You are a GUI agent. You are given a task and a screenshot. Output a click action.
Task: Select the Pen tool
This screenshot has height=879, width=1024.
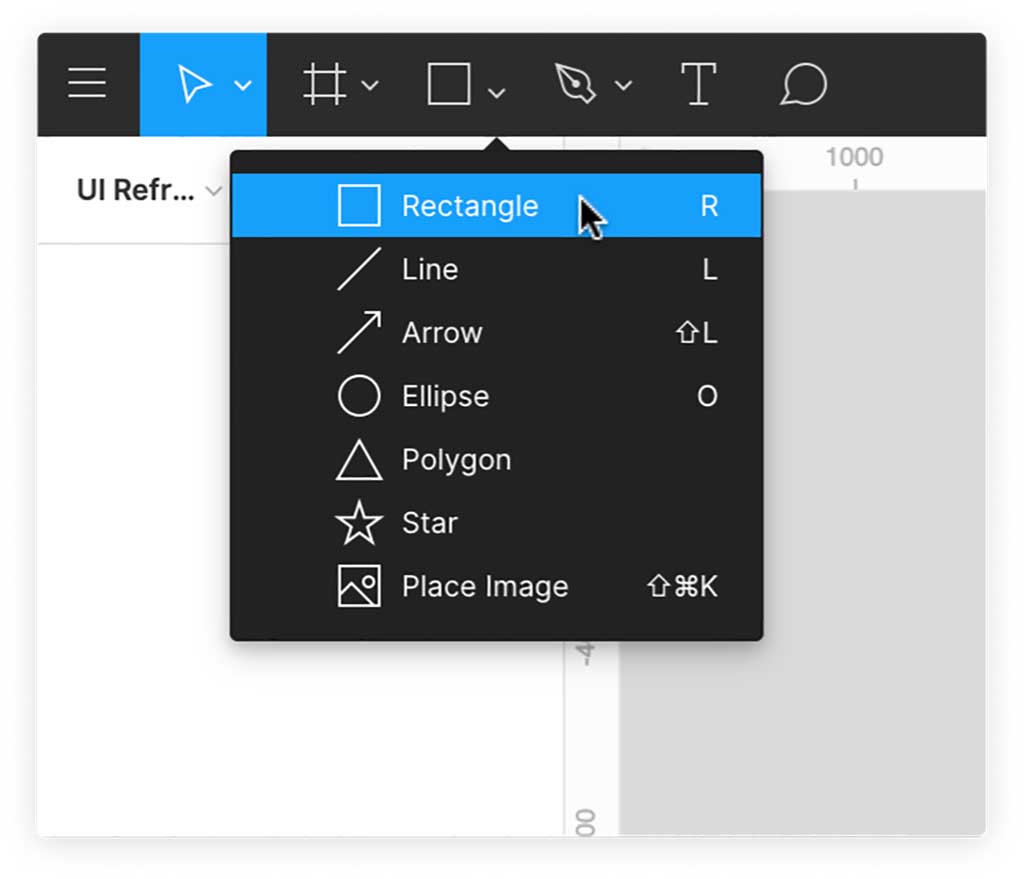click(x=575, y=84)
